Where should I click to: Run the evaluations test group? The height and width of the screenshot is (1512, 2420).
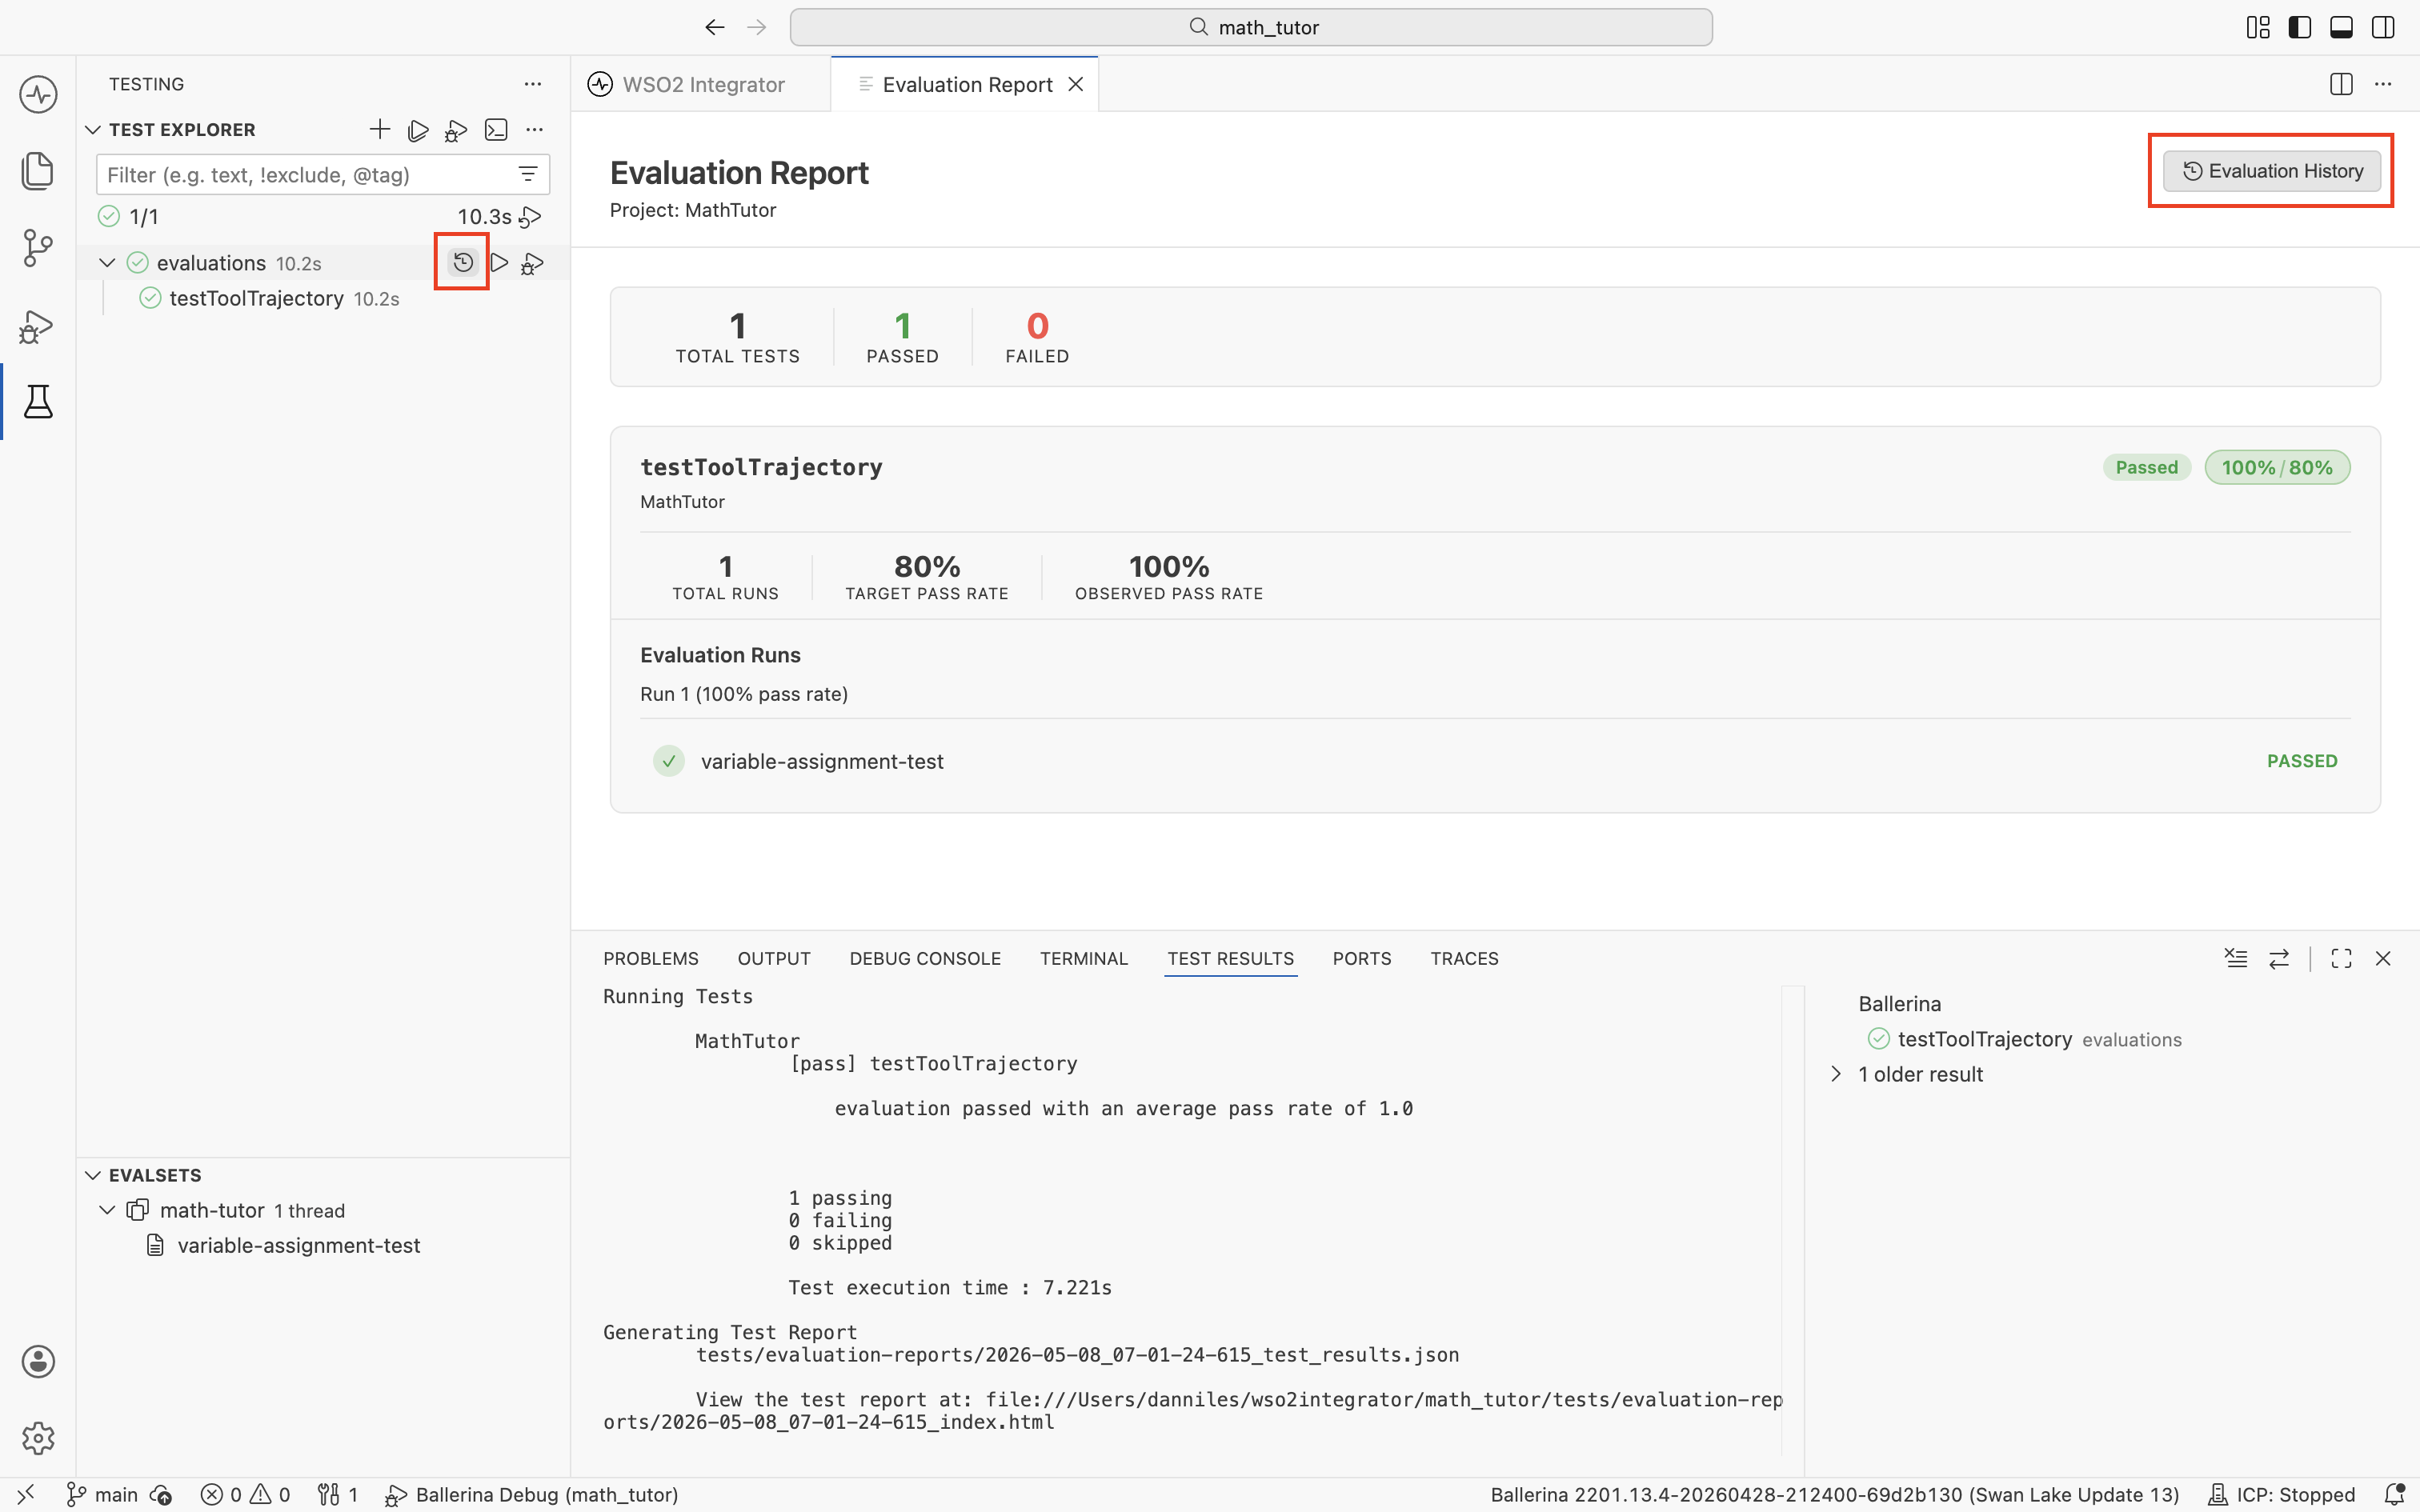tap(499, 263)
